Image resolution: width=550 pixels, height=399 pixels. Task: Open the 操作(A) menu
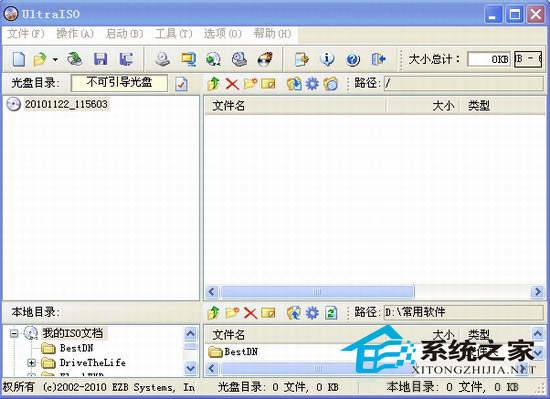pyautogui.click(x=75, y=34)
